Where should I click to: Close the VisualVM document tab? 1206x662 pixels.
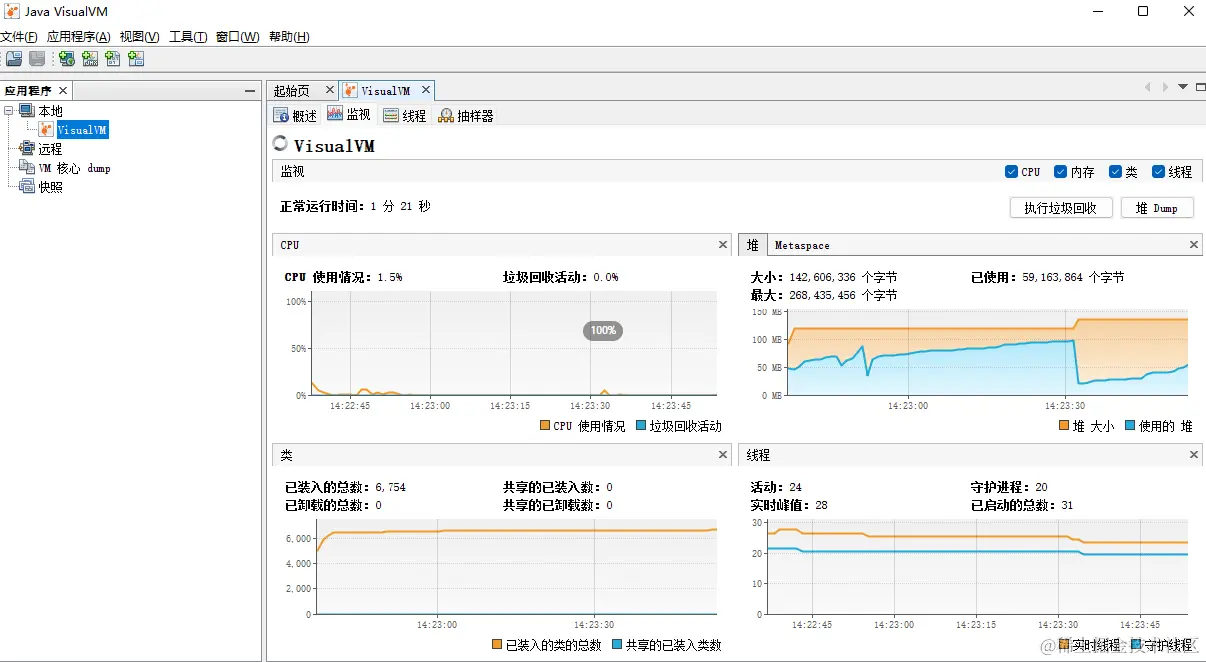[x=425, y=90]
